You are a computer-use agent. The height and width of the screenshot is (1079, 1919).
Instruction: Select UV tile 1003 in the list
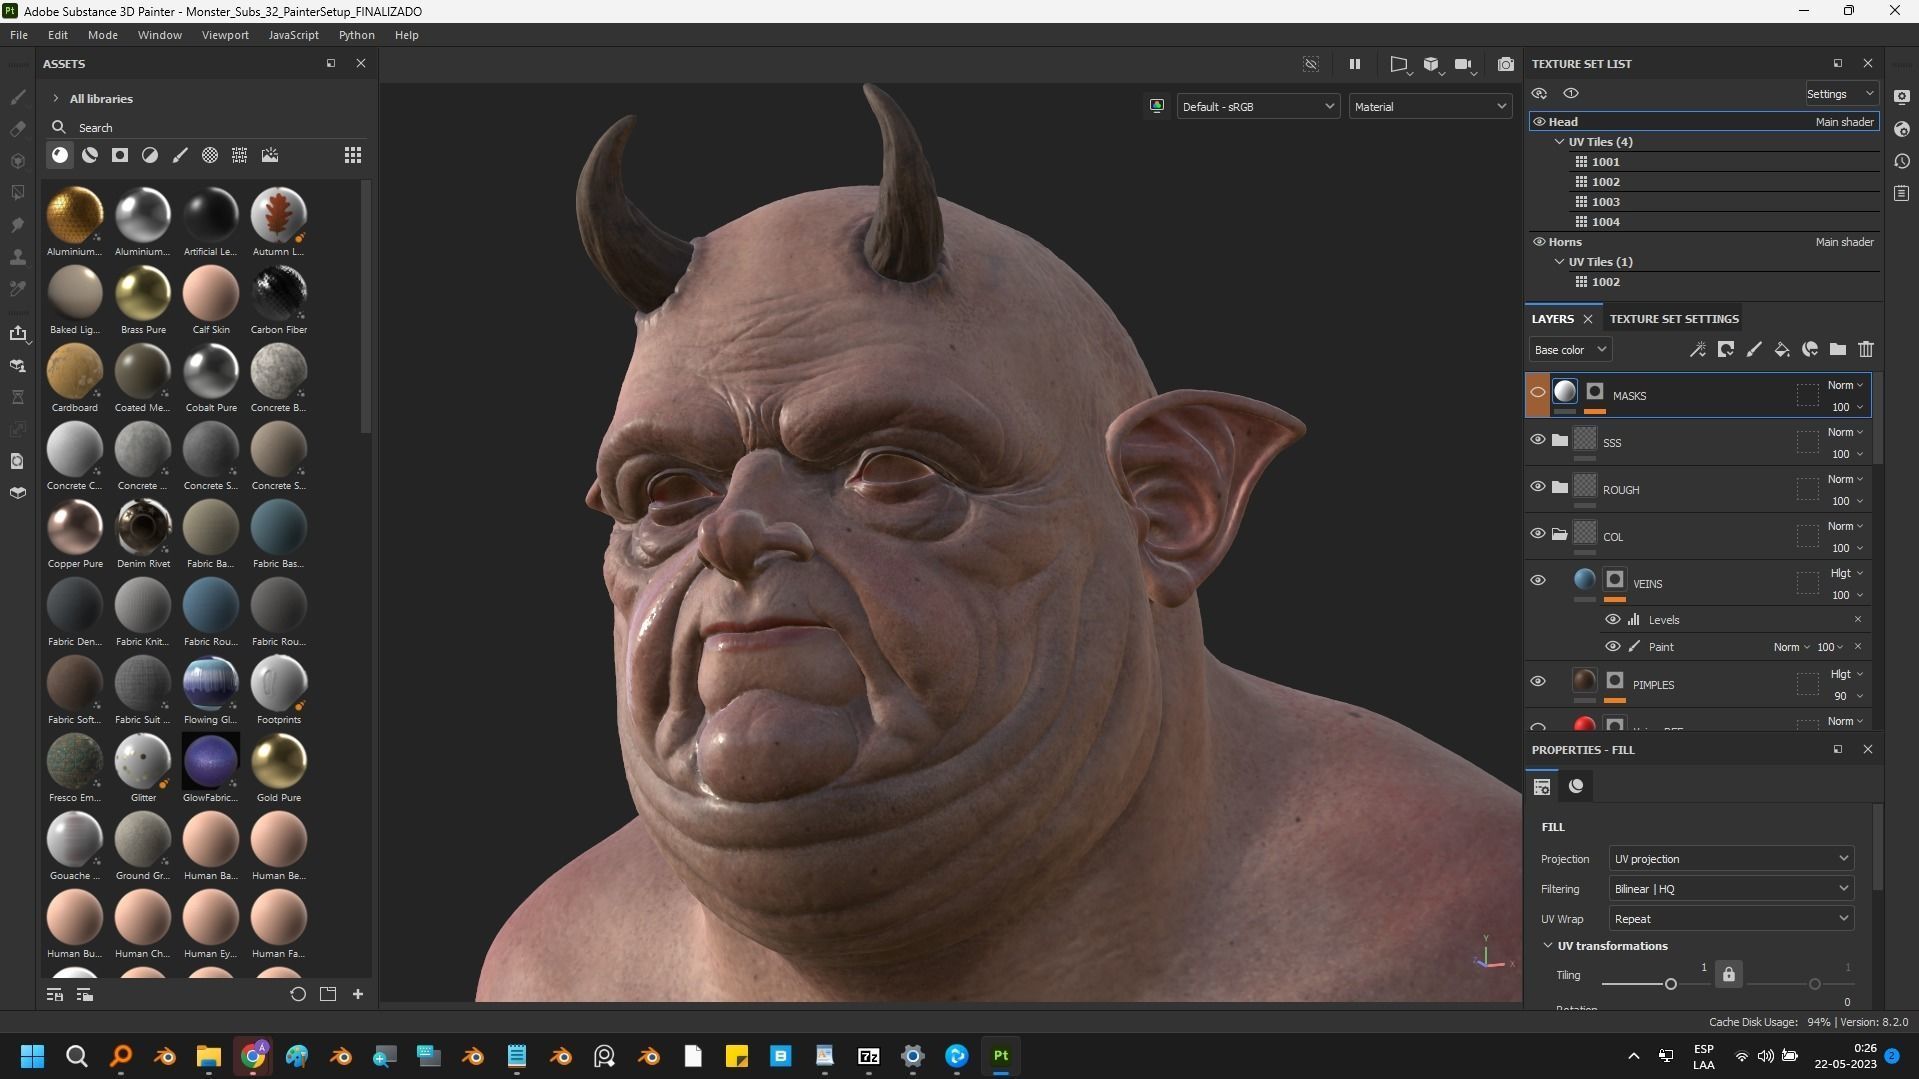[x=1726, y=202]
